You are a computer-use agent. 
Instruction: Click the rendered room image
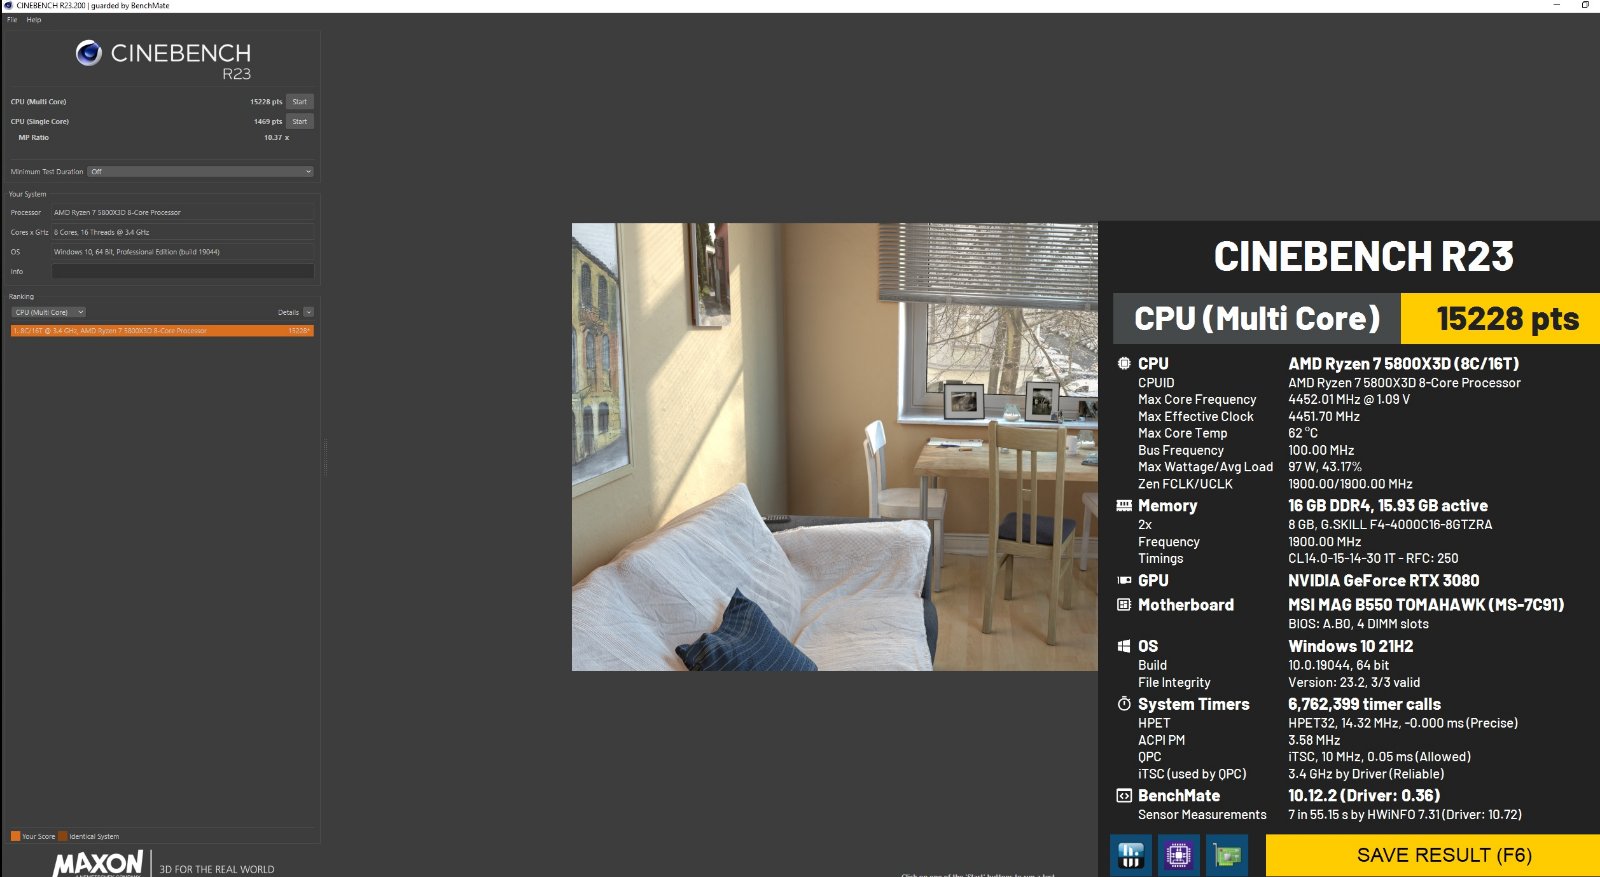tap(835, 447)
